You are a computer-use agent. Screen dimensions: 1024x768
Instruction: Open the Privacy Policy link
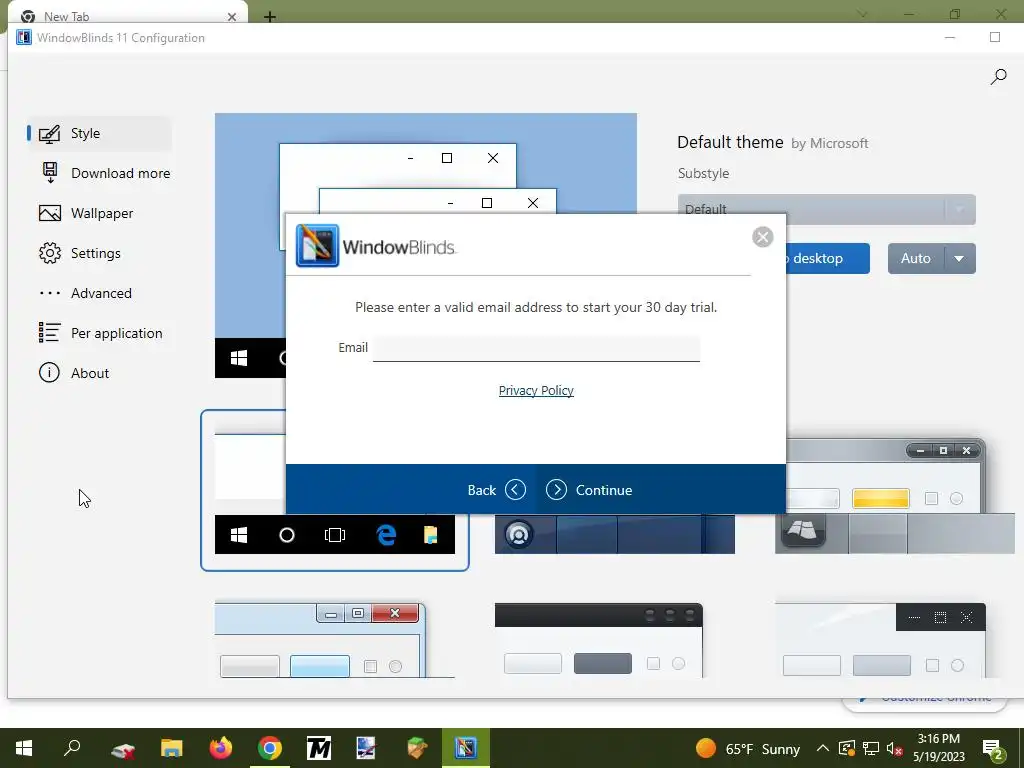coord(536,391)
